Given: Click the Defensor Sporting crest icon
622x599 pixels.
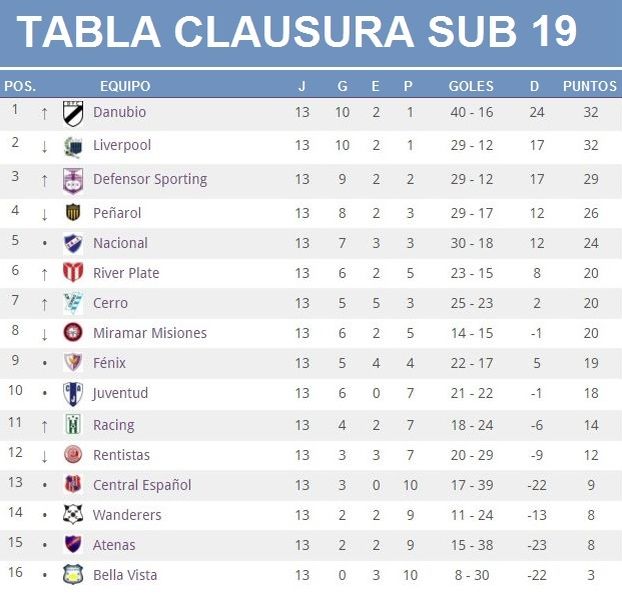Looking at the screenshot, I should click(73, 181).
